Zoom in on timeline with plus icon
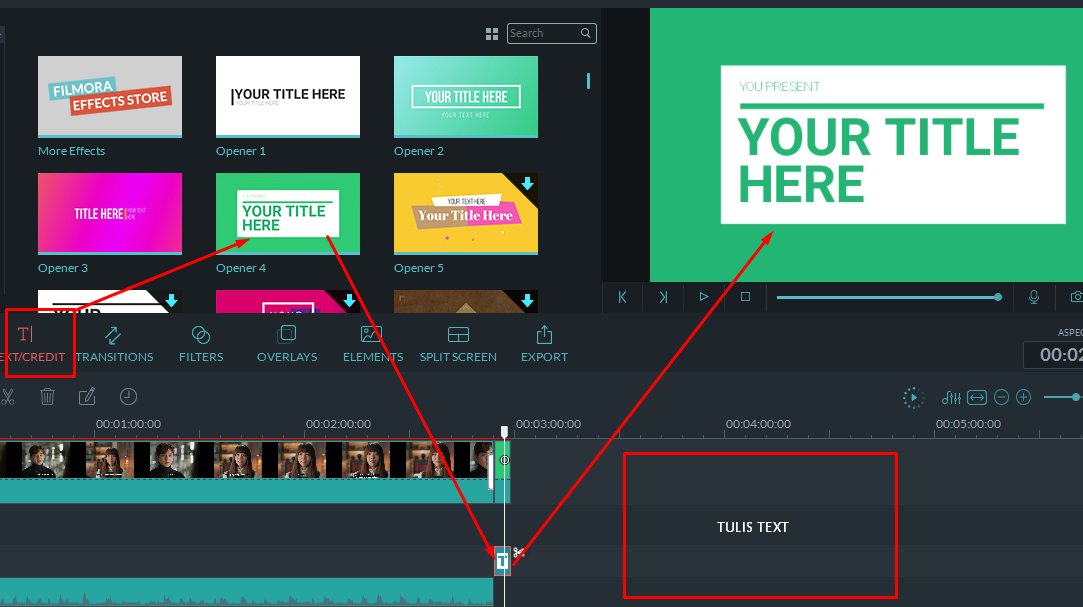The width and height of the screenshot is (1083, 607). coord(1023,397)
